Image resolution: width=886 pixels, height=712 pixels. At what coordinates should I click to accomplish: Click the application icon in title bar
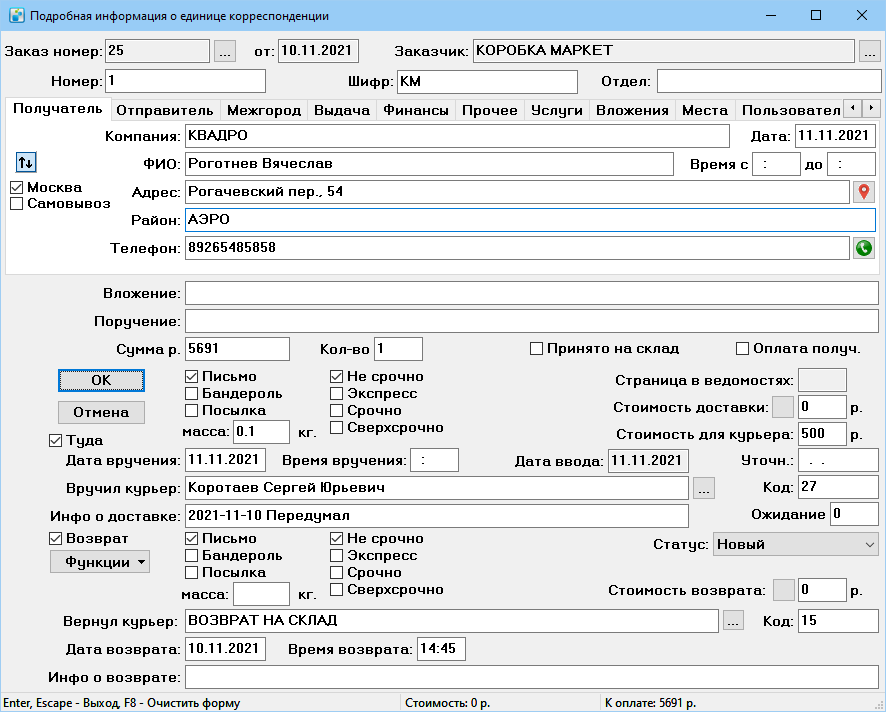[x=16, y=15]
